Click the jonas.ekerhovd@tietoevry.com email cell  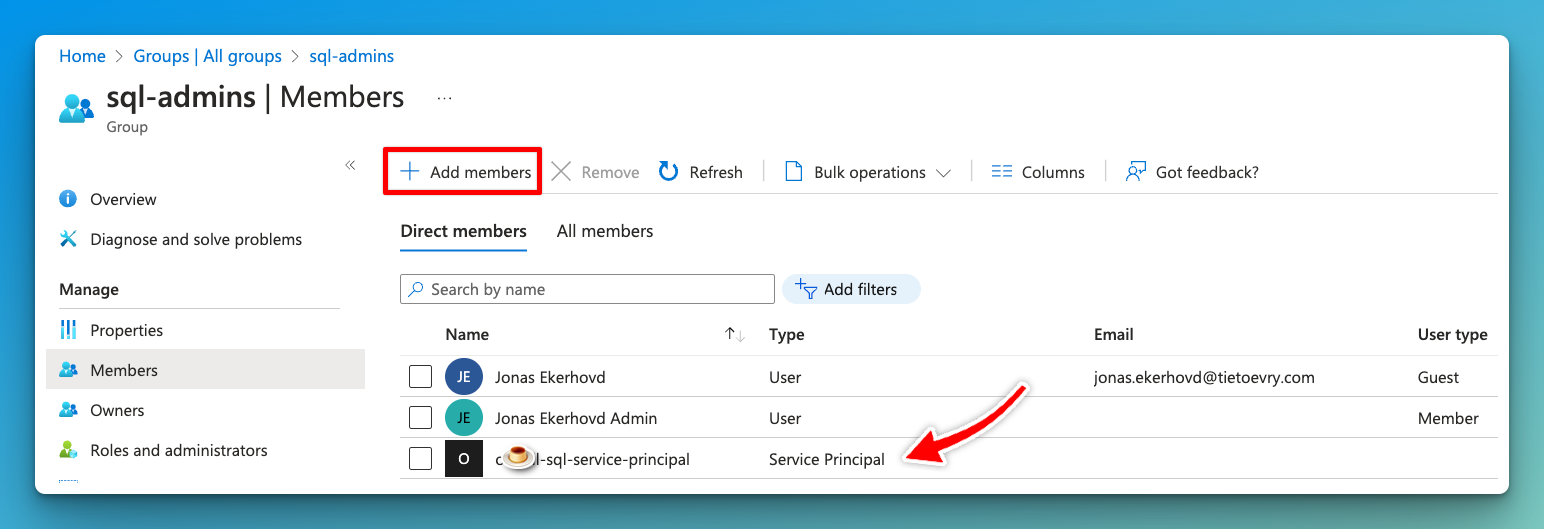[x=1205, y=377]
